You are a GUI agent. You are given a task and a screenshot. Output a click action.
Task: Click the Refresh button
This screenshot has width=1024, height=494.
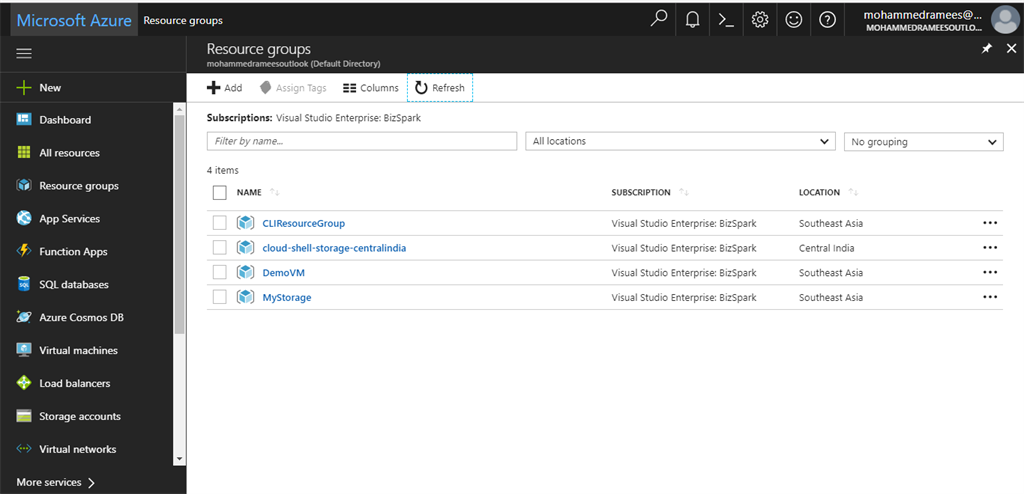point(440,88)
